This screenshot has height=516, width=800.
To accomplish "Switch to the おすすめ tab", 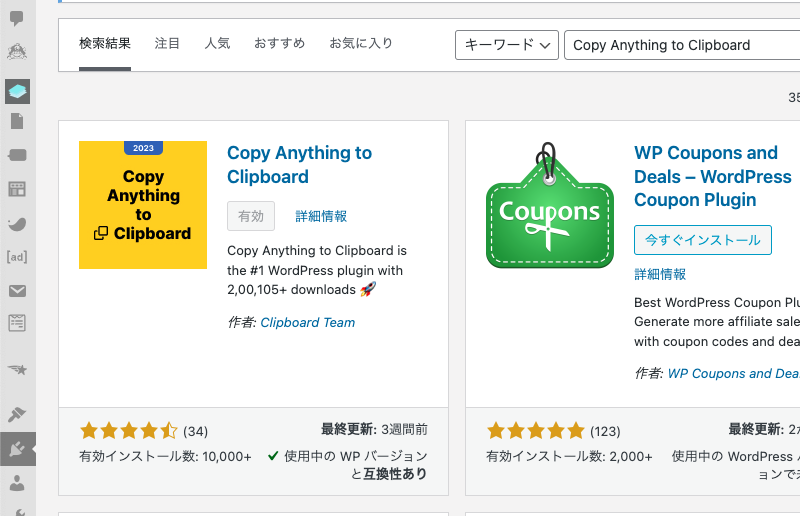I will tap(279, 43).
